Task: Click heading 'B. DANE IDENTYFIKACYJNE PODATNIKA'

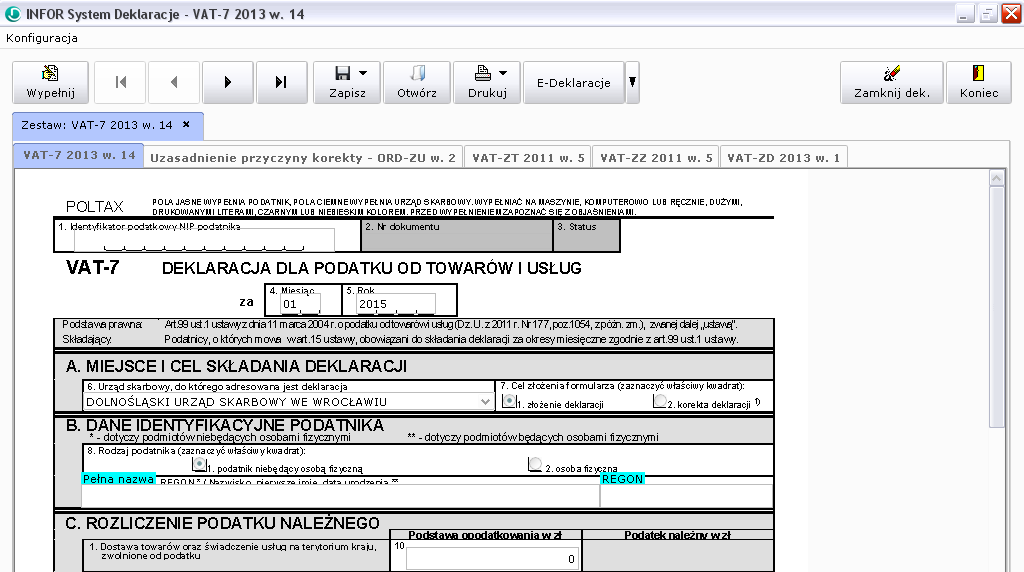Action: (x=225, y=425)
